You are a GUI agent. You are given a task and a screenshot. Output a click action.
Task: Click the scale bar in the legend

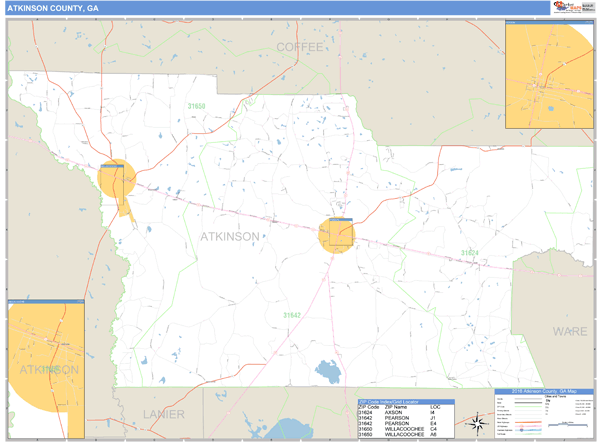tap(568, 424)
